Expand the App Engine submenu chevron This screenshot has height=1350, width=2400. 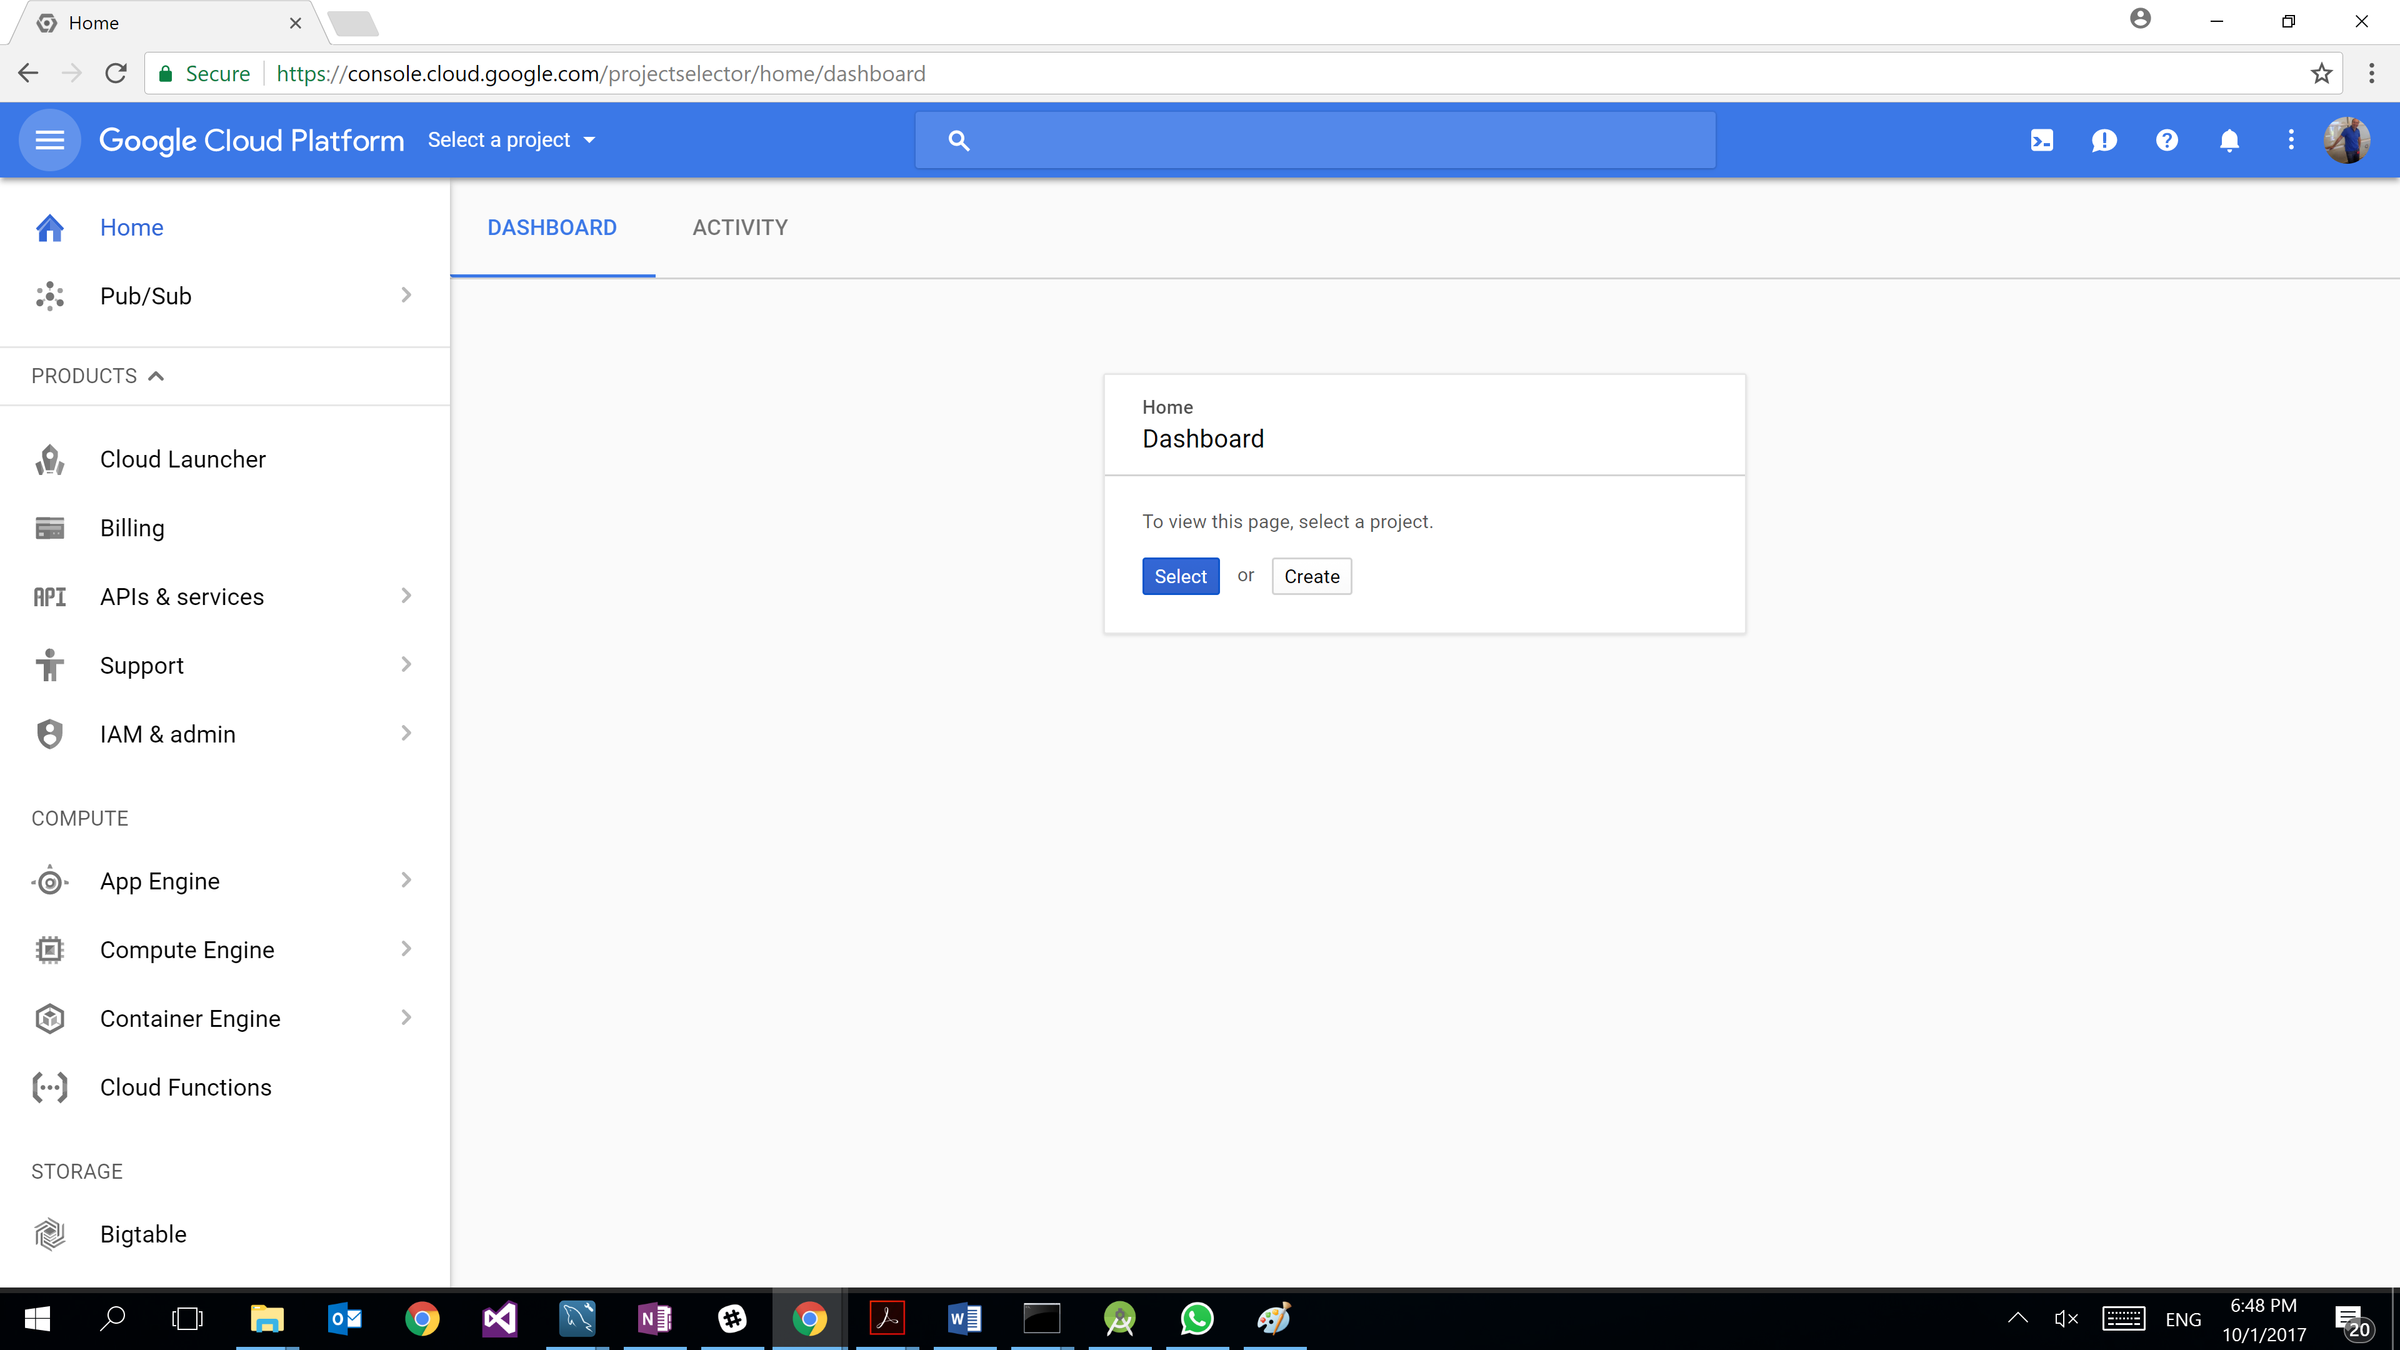[x=406, y=880]
